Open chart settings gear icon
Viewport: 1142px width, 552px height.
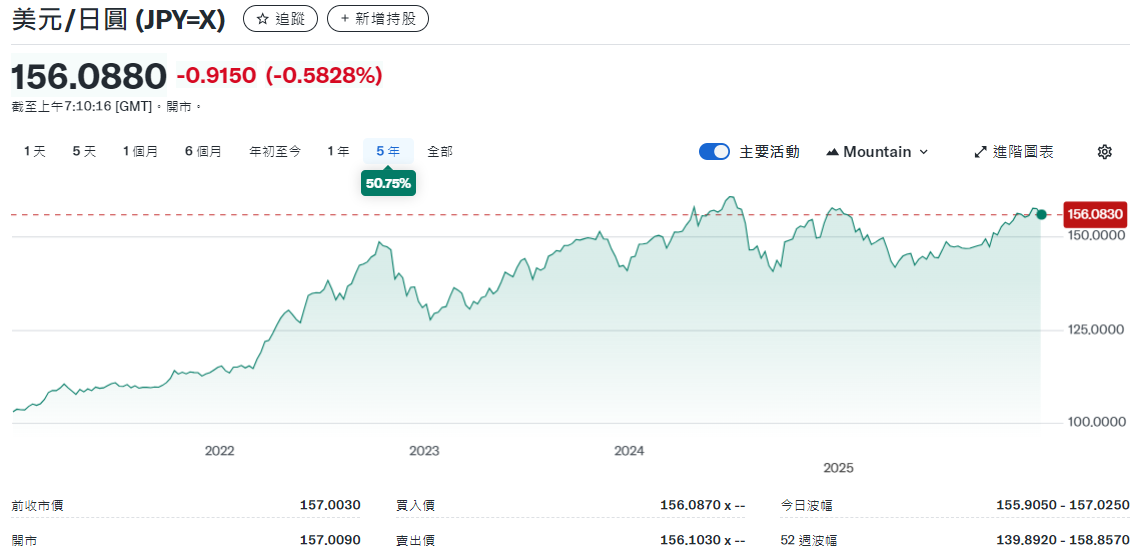1104,152
